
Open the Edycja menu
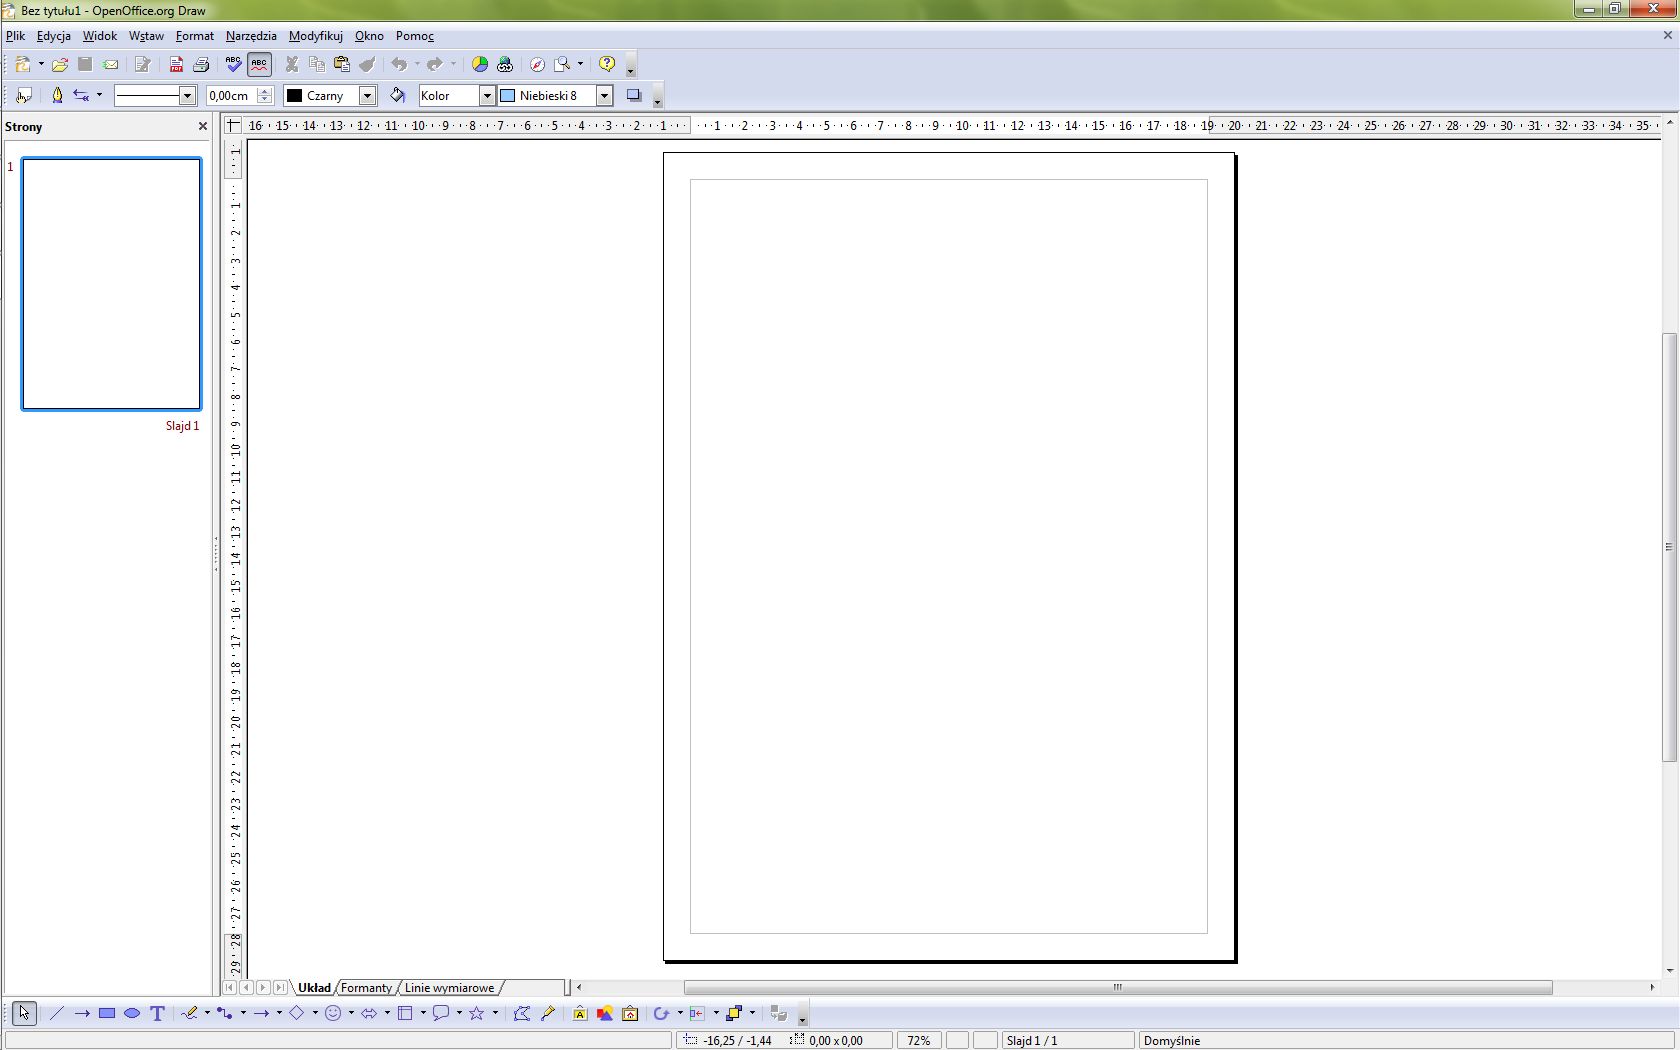tap(54, 36)
